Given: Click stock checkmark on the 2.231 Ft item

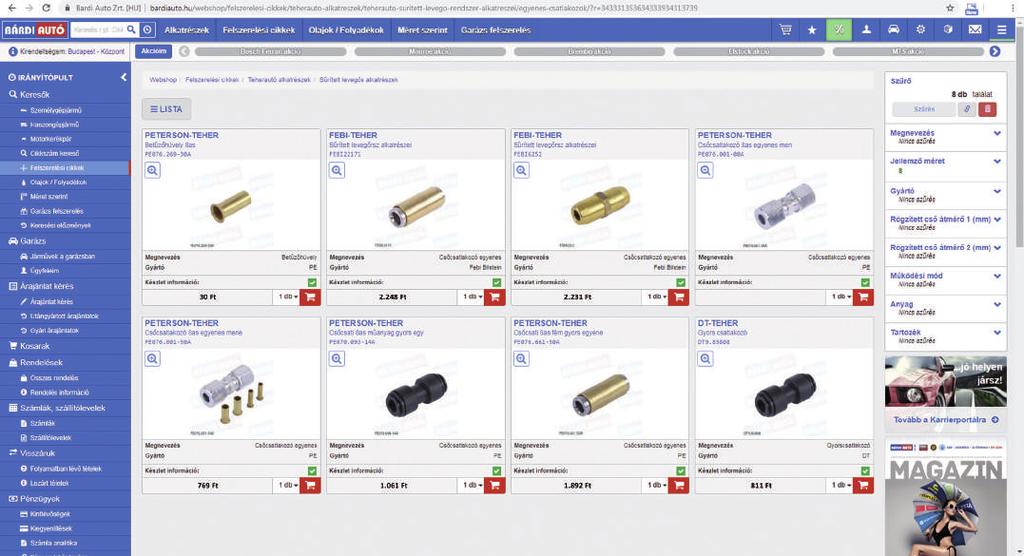Looking at the screenshot, I should point(681,283).
